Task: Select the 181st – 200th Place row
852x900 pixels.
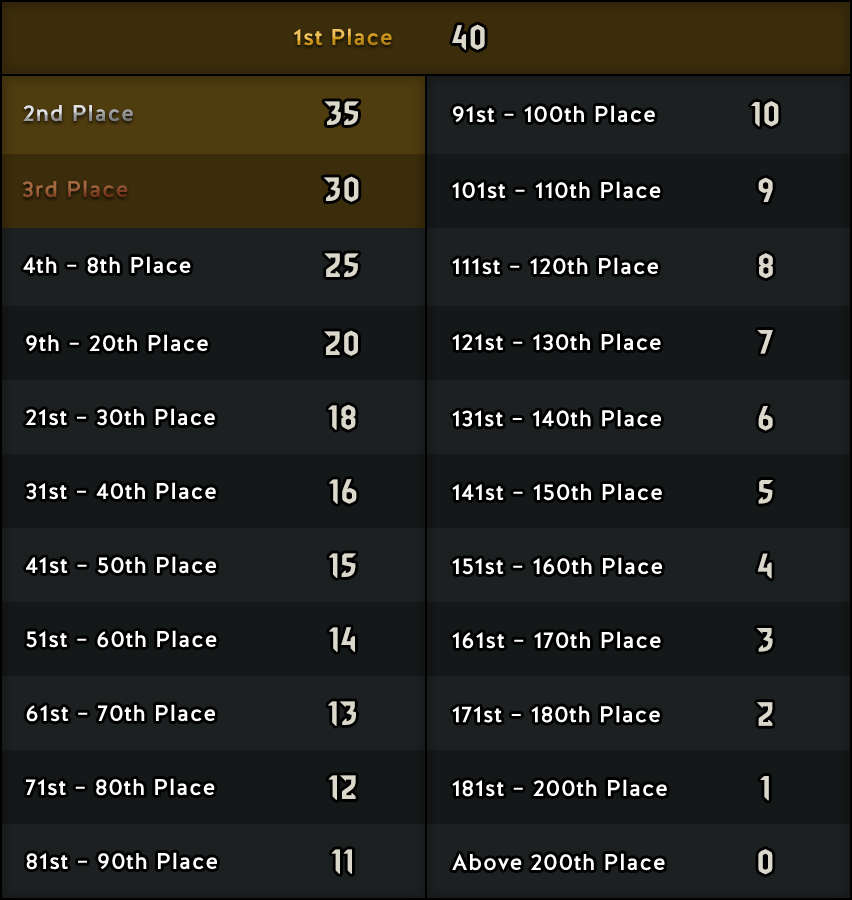Action: [x=639, y=787]
